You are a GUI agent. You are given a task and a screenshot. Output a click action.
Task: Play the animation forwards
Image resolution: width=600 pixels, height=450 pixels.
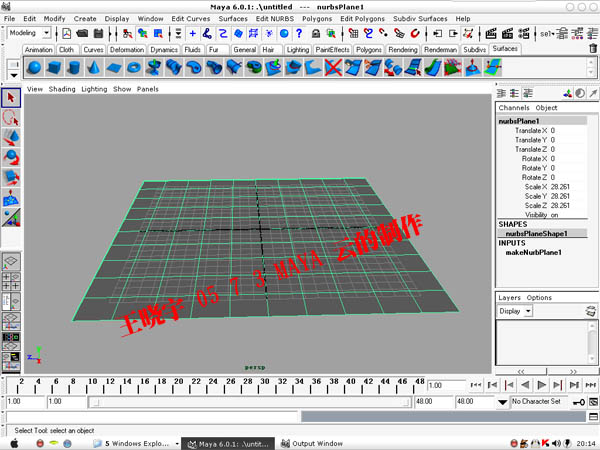click(541, 385)
